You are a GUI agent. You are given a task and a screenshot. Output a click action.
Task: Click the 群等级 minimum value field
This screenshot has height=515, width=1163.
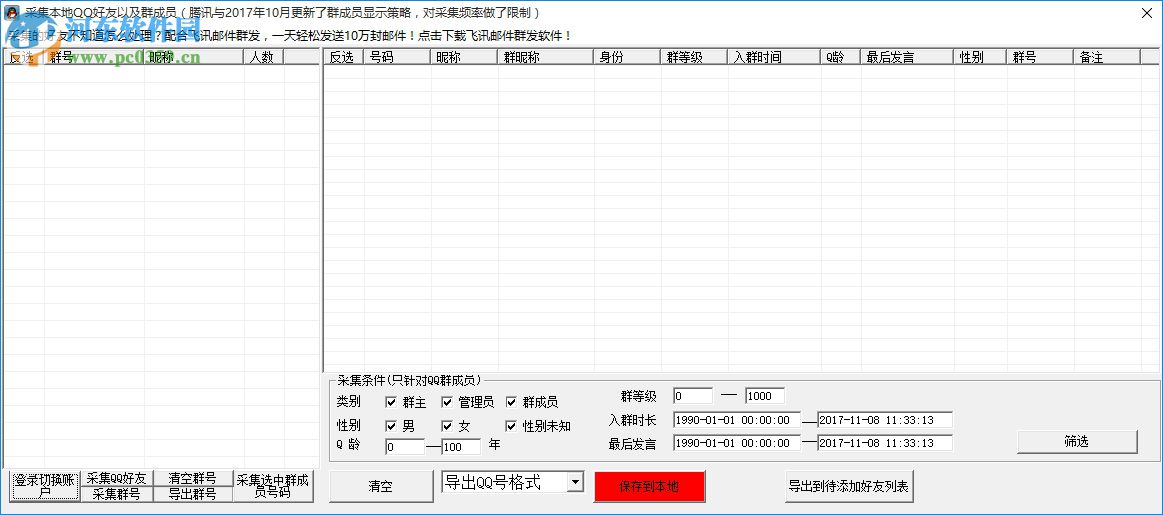click(693, 396)
